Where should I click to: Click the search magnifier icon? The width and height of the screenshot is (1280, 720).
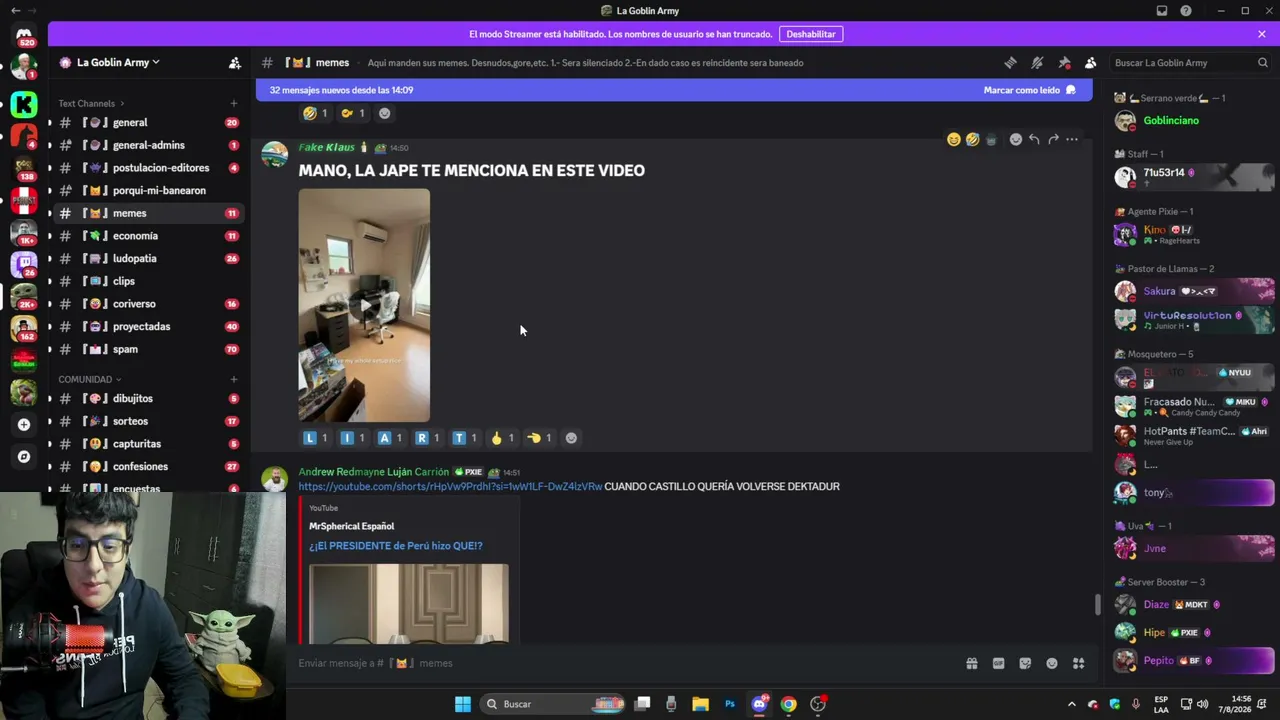click(x=1262, y=62)
